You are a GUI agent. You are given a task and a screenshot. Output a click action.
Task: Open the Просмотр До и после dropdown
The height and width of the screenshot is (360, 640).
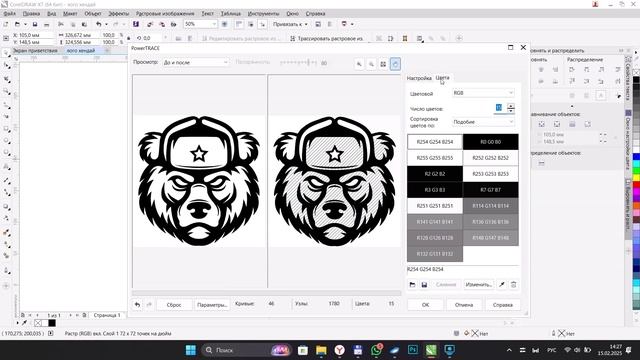[196, 62]
